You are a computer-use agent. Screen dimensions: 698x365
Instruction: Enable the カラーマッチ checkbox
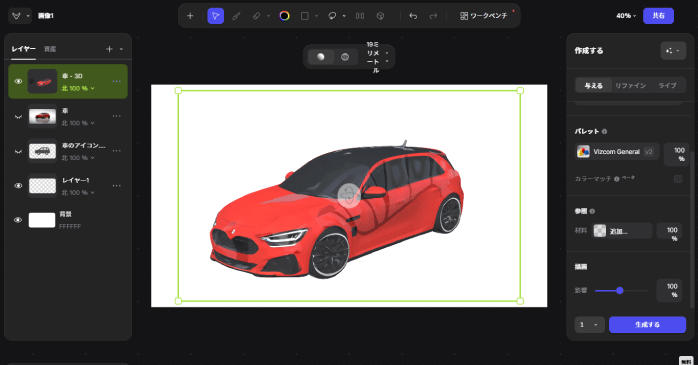678,179
